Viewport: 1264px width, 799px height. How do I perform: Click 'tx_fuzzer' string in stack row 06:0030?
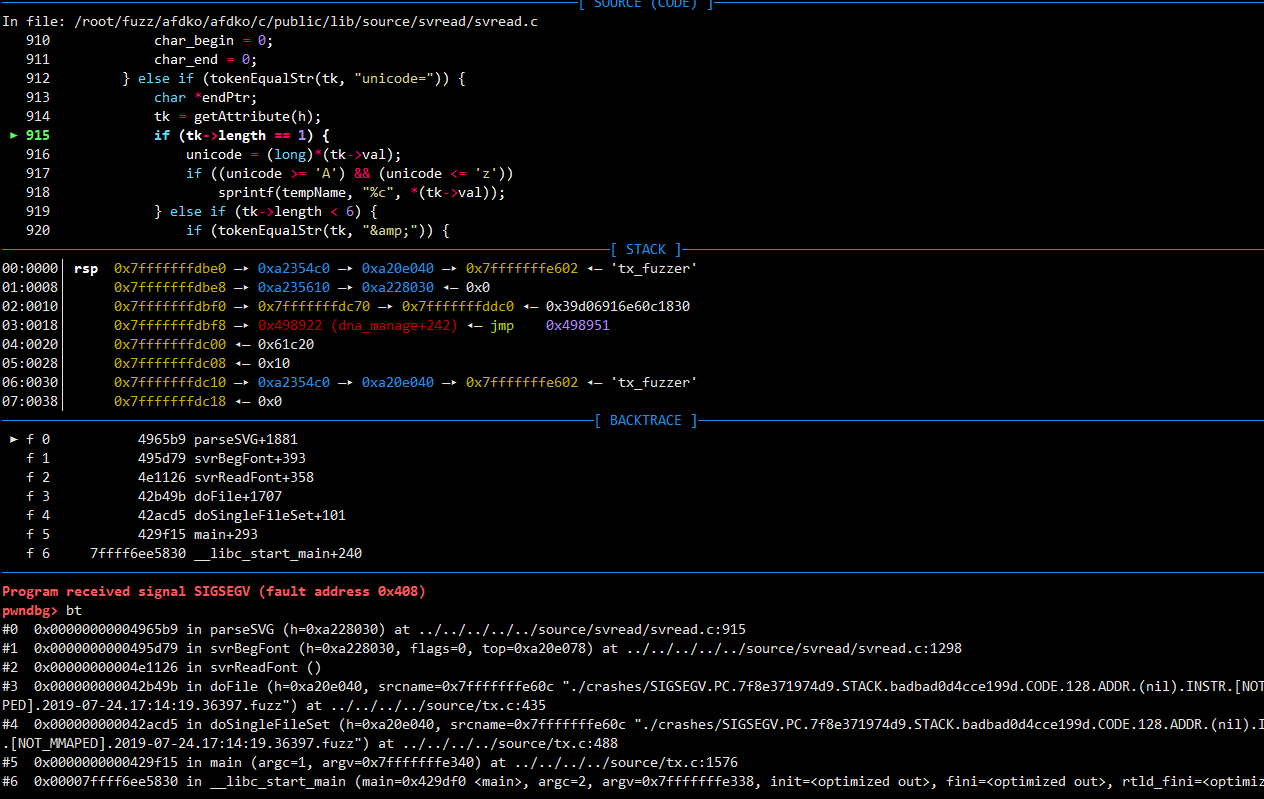pyautogui.click(x=654, y=382)
